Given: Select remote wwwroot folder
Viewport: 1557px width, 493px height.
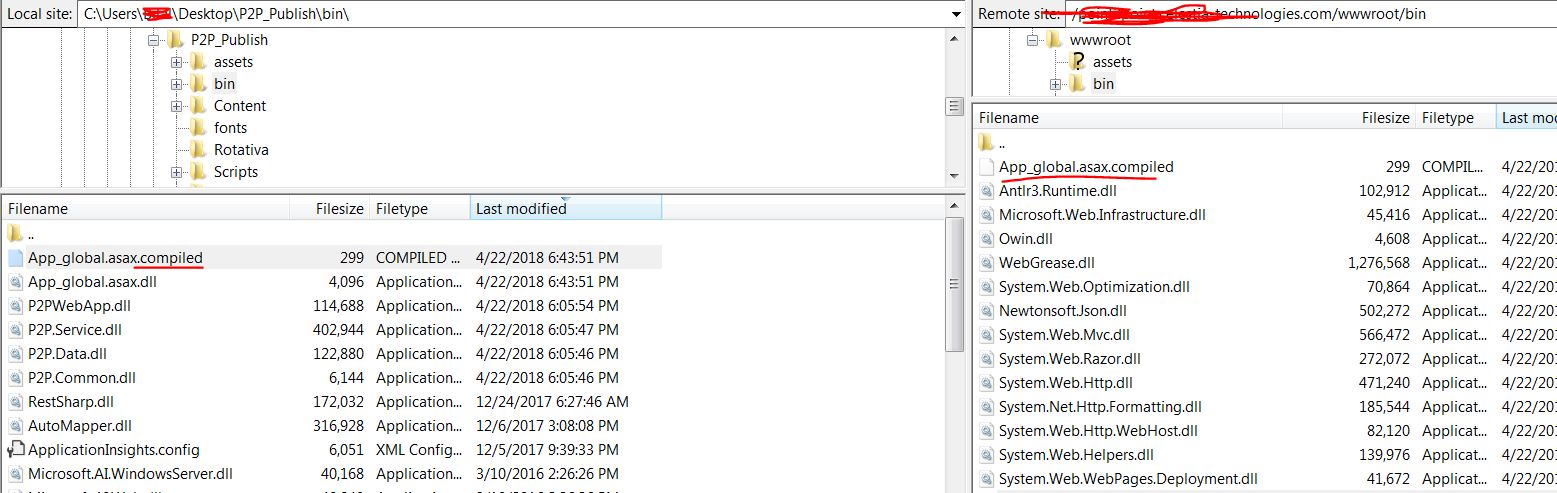Looking at the screenshot, I should point(1100,40).
